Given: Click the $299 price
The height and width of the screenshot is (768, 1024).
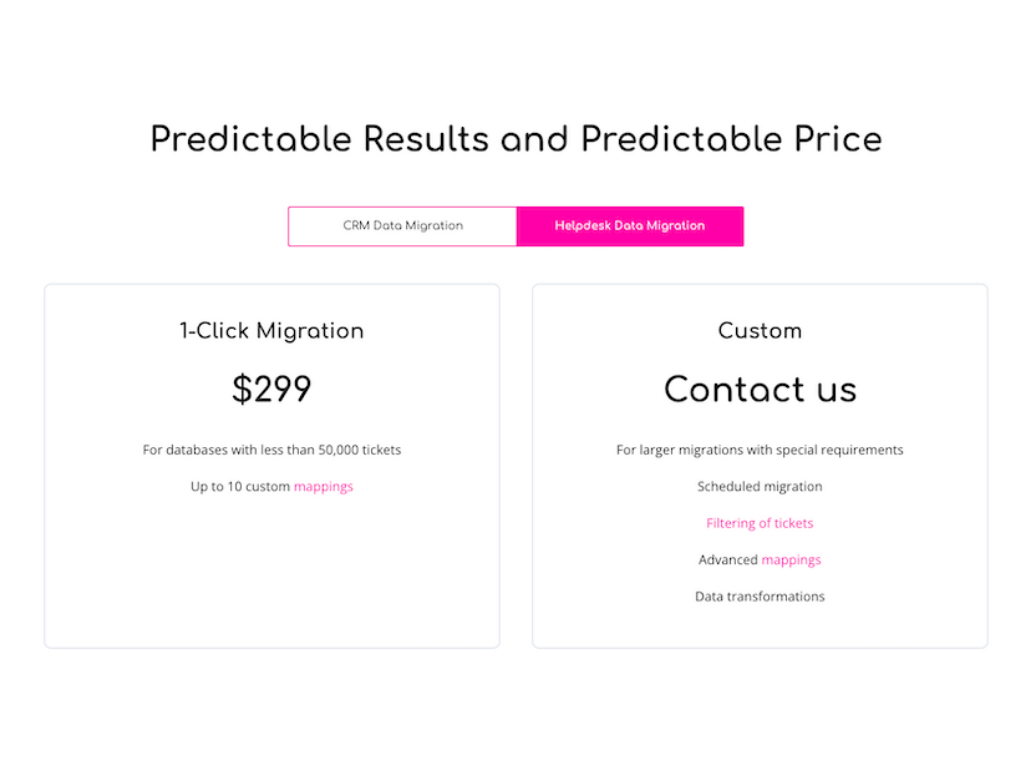Looking at the screenshot, I should (x=272, y=390).
